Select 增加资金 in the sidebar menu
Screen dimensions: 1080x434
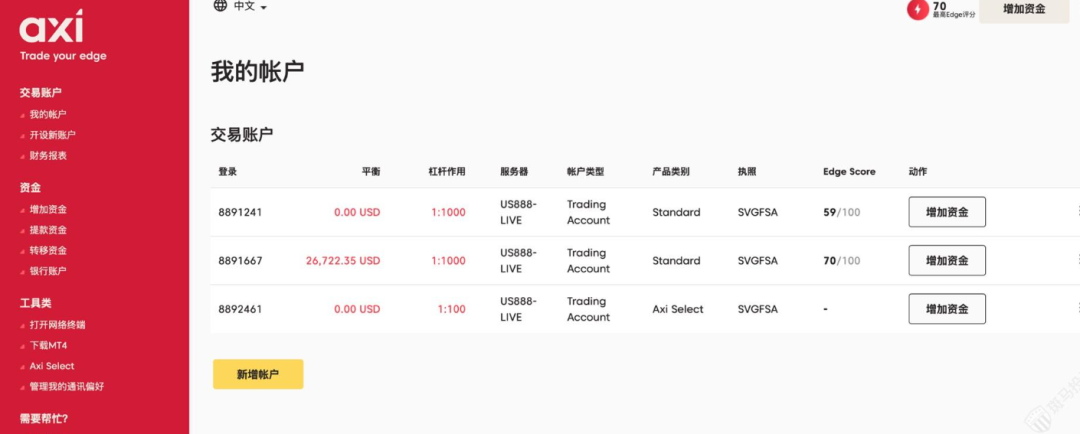(48, 210)
